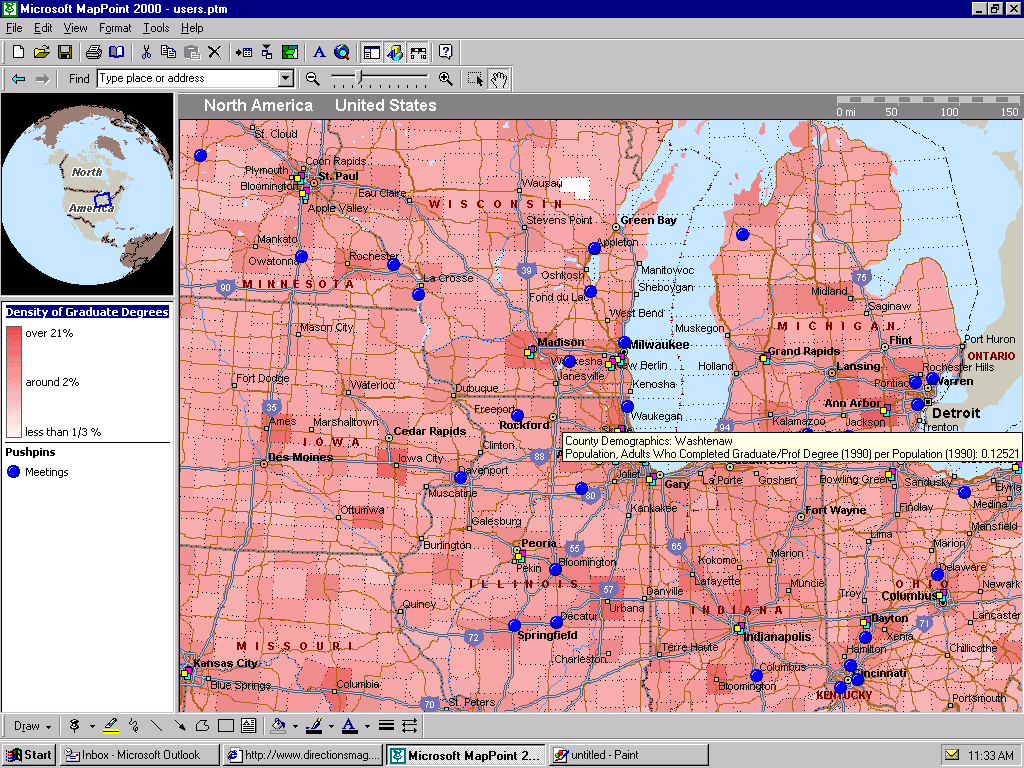The height and width of the screenshot is (768, 1024).
Task: Open the Format menu
Action: click(x=115, y=28)
